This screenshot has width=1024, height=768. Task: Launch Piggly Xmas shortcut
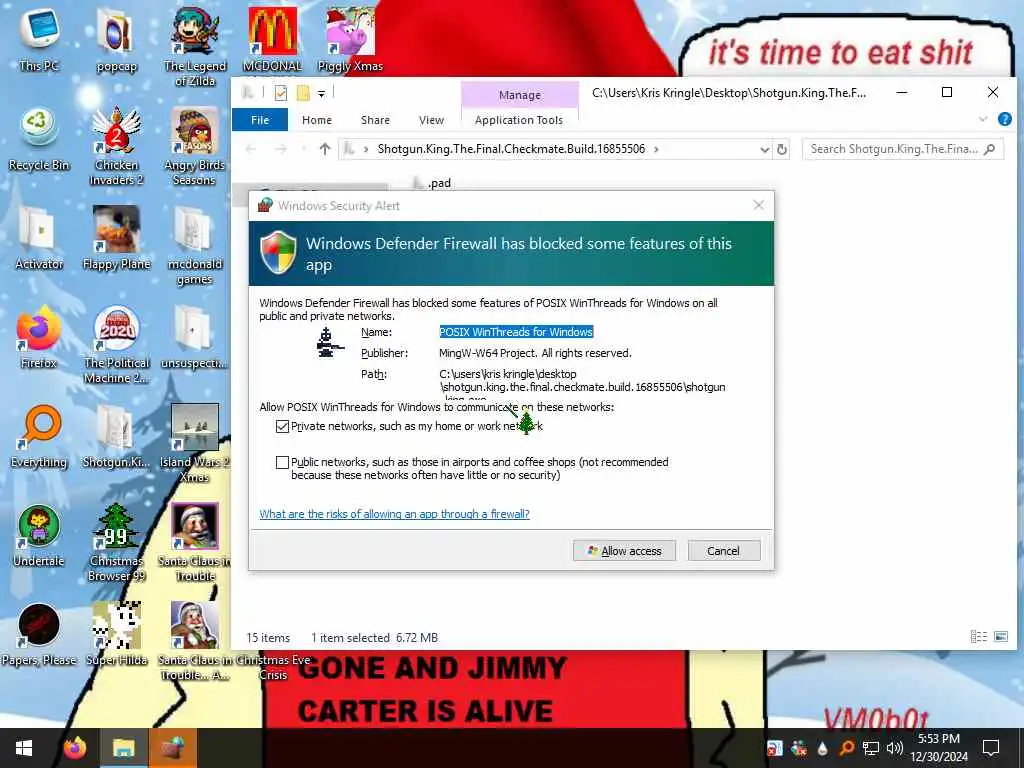pos(350,37)
